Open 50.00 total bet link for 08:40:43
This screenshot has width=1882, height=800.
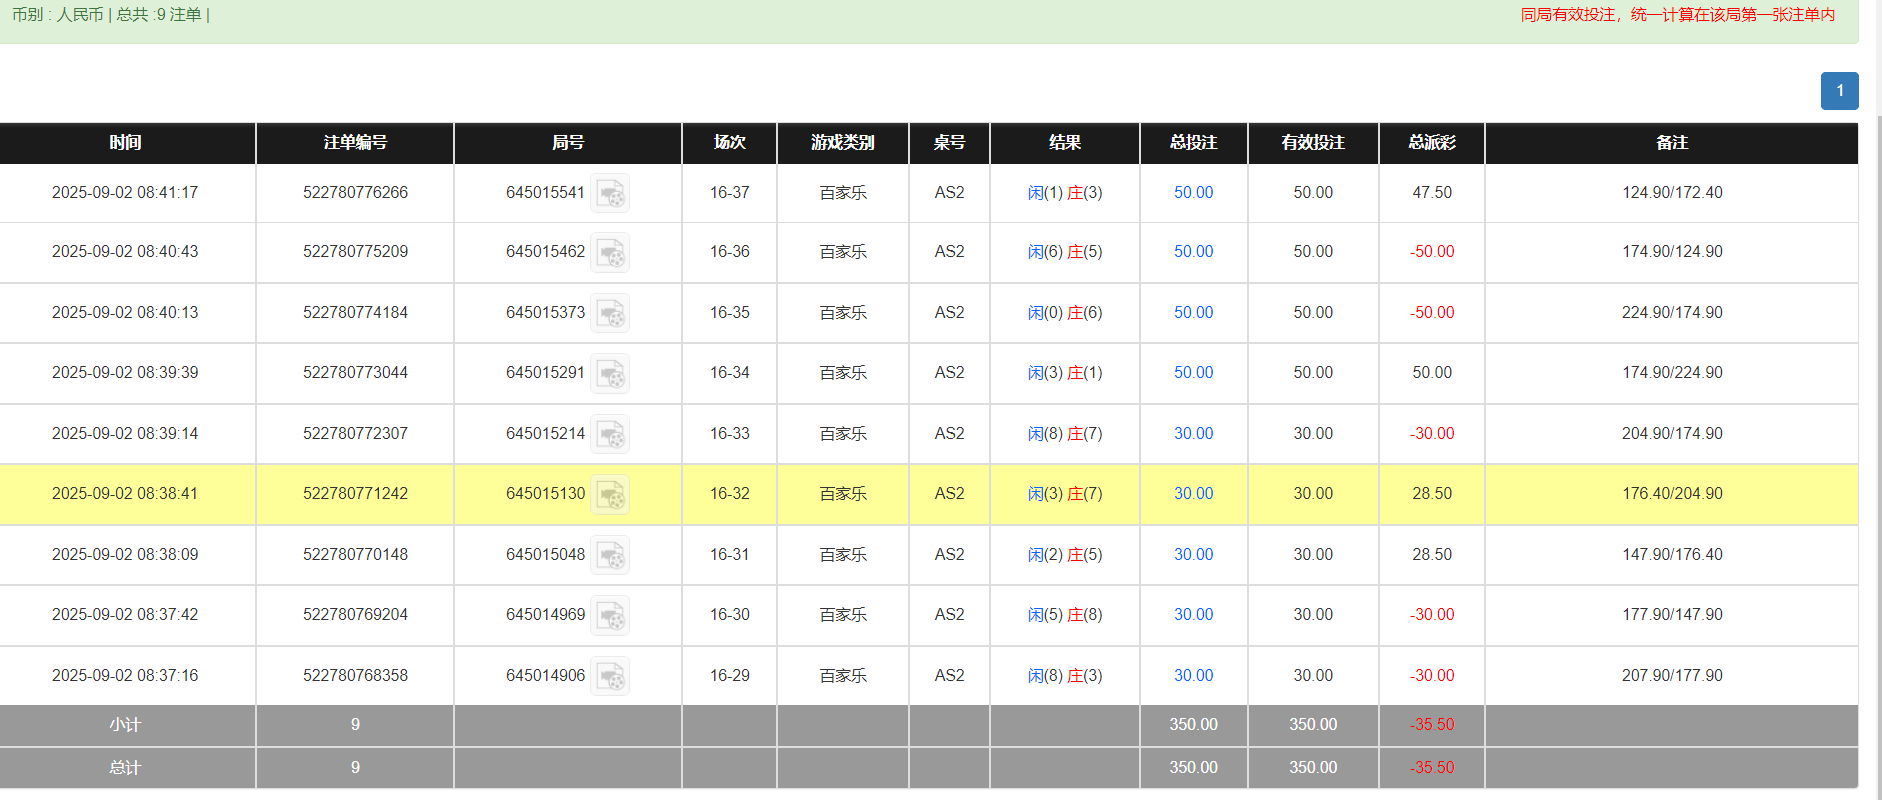1193,252
